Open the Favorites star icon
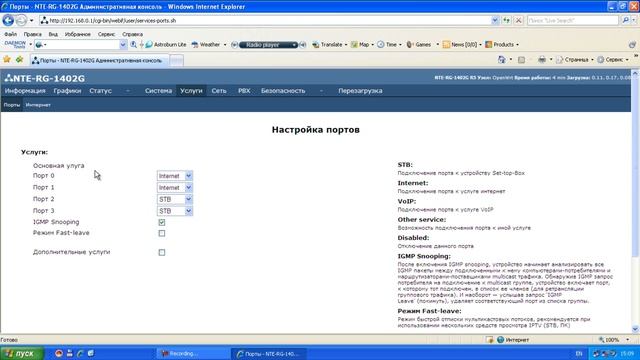 click(x=7, y=60)
